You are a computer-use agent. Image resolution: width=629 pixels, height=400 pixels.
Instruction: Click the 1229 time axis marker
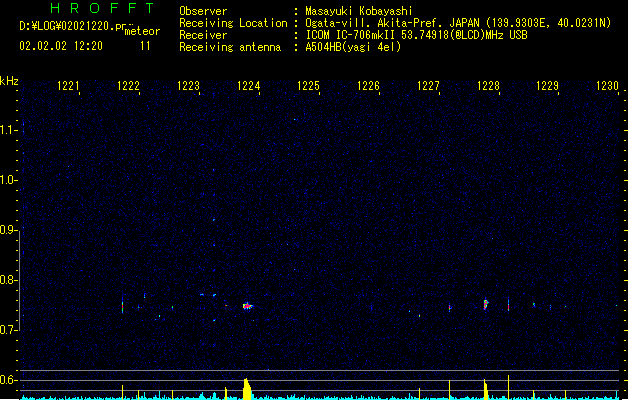coord(548,86)
